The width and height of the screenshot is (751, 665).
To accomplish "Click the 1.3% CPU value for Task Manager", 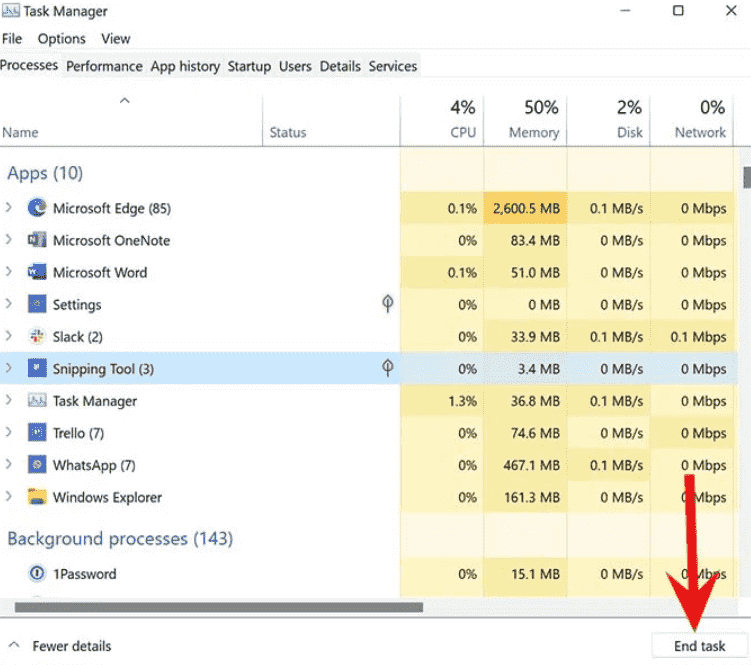I will pyautogui.click(x=462, y=401).
